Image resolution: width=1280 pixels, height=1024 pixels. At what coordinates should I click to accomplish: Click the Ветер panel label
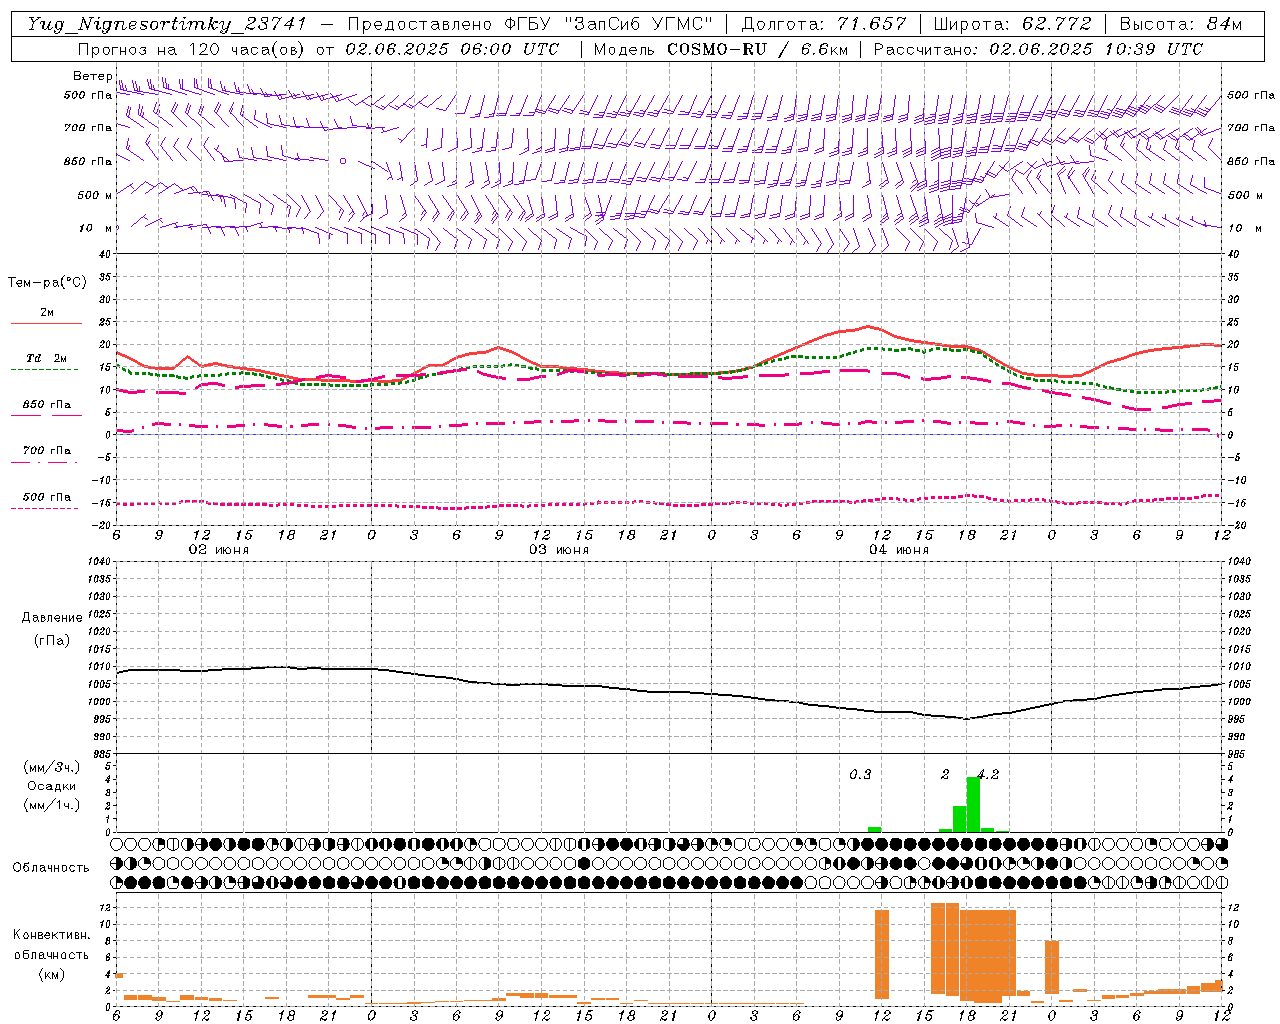pos(92,76)
